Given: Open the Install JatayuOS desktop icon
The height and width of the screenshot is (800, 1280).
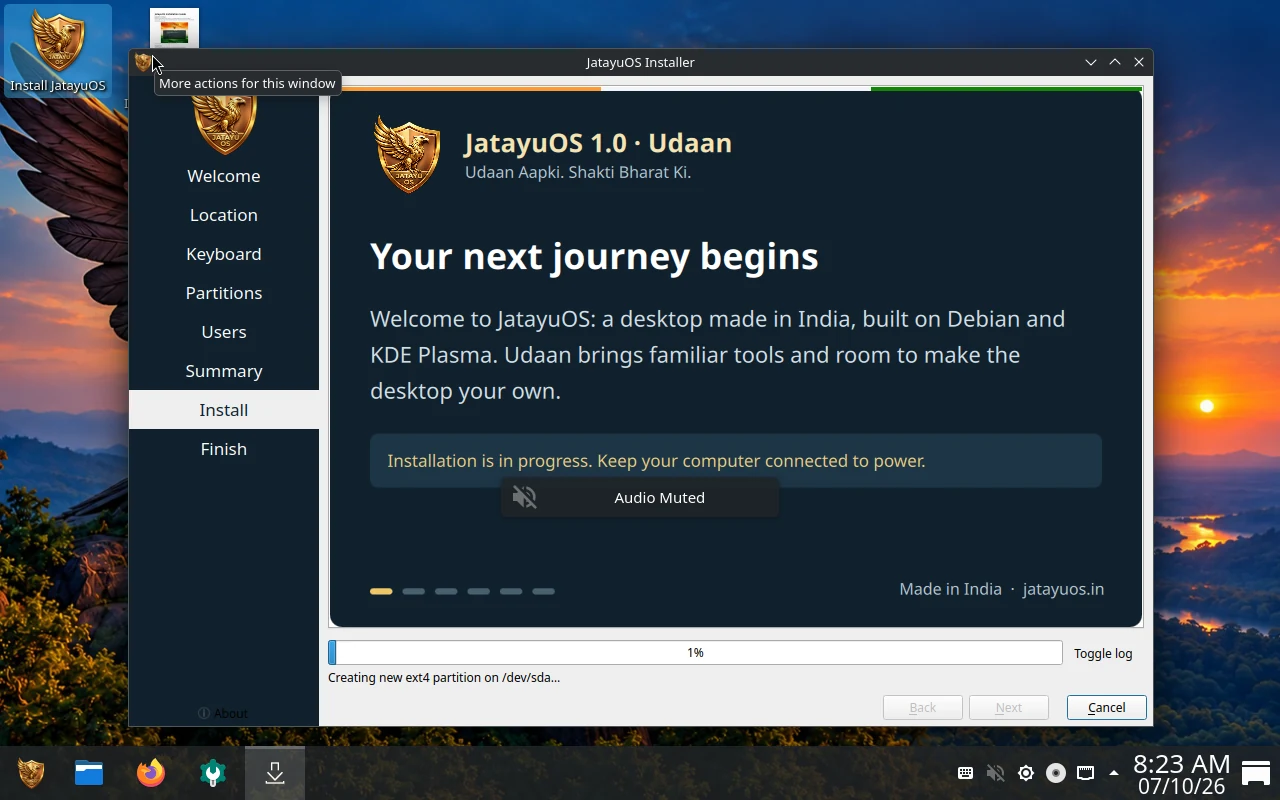Looking at the screenshot, I should pyautogui.click(x=58, y=50).
